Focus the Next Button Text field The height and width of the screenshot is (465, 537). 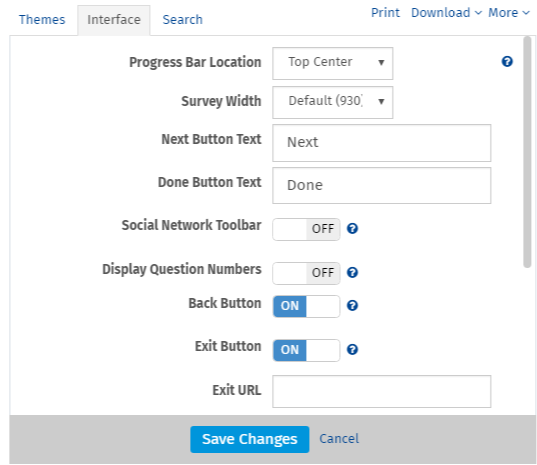point(382,143)
